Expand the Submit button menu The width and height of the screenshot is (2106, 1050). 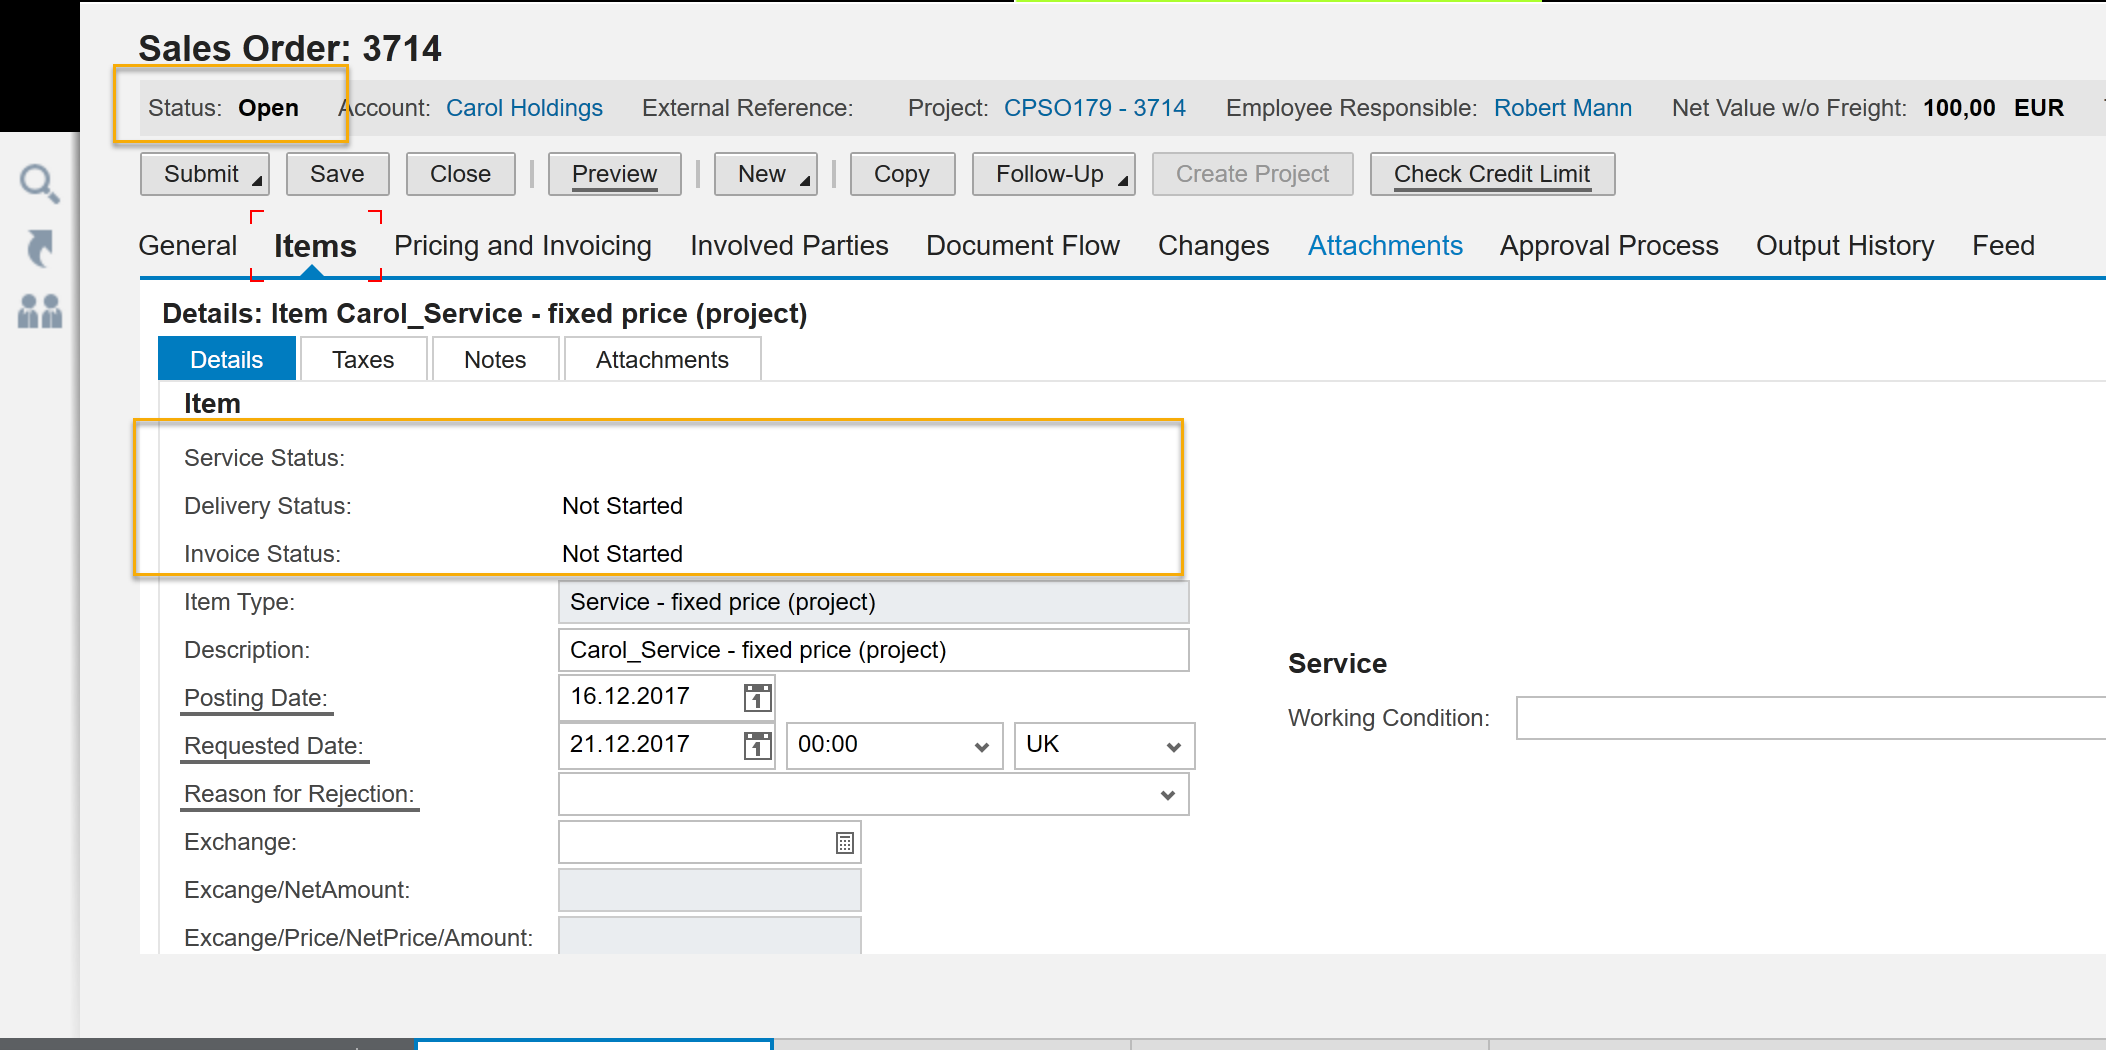pyautogui.click(x=257, y=180)
